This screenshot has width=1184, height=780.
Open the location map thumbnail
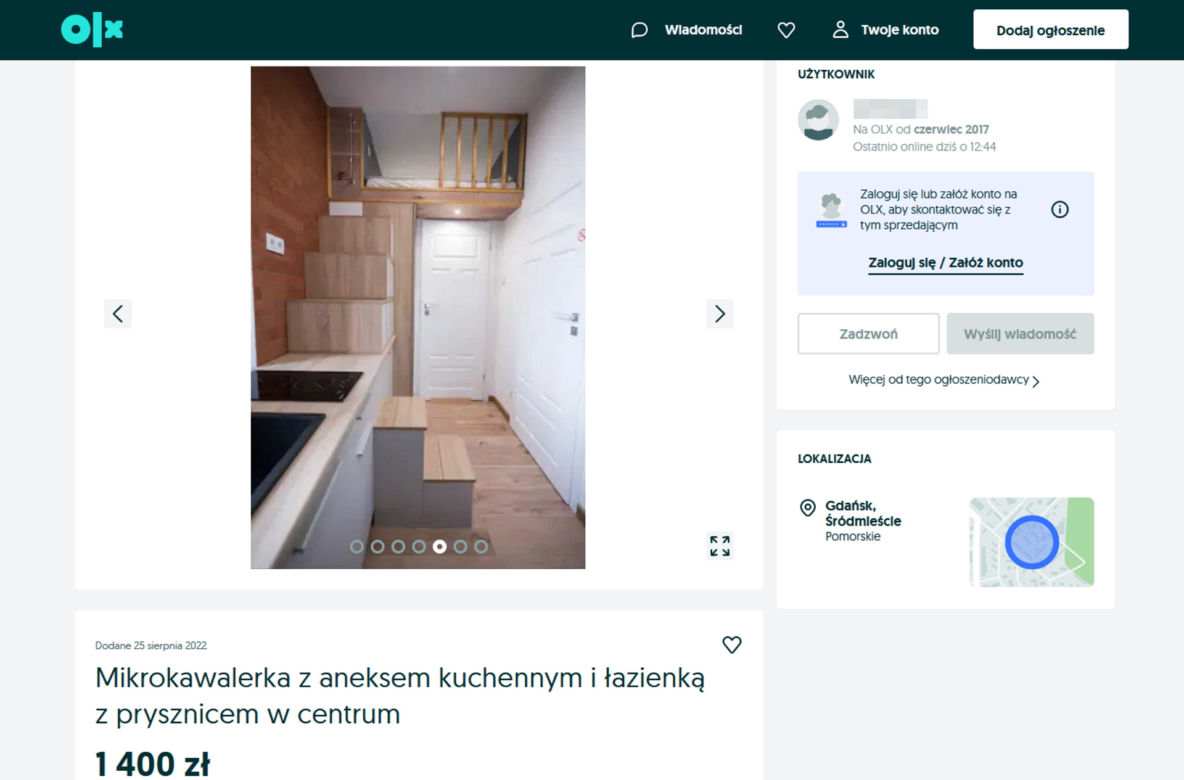tap(1031, 541)
